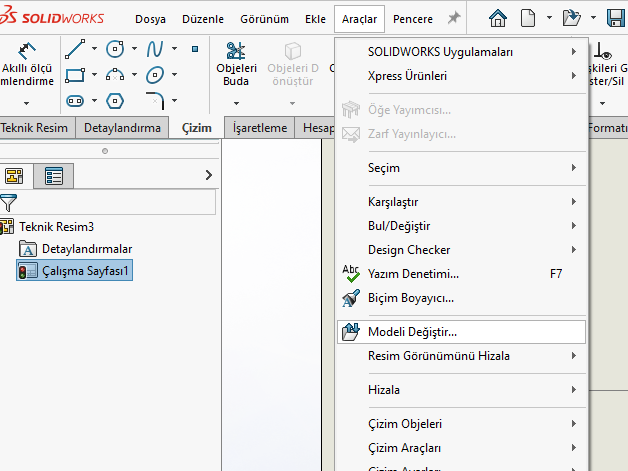Switch to the Detaylandırma tab
Image resolution: width=628 pixels, height=471 pixels.
(x=122, y=128)
